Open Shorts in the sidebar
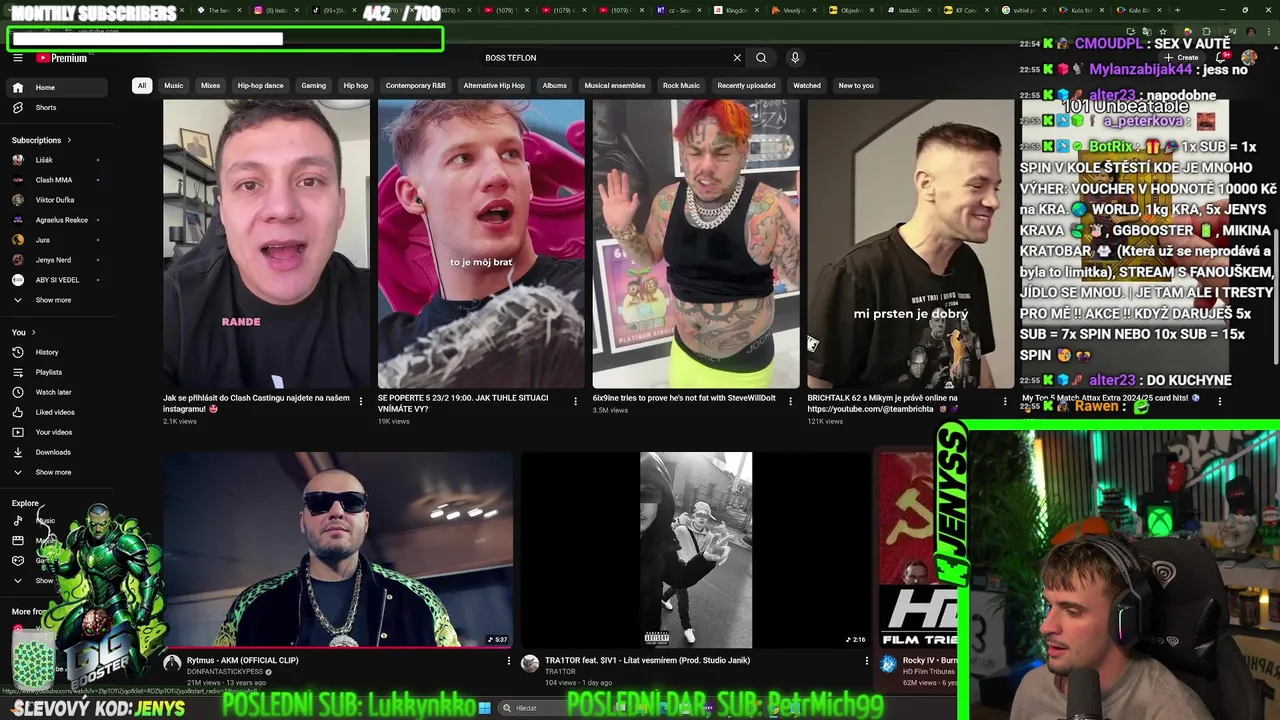Image resolution: width=1280 pixels, height=720 pixels. pyautogui.click(x=58, y=107)
